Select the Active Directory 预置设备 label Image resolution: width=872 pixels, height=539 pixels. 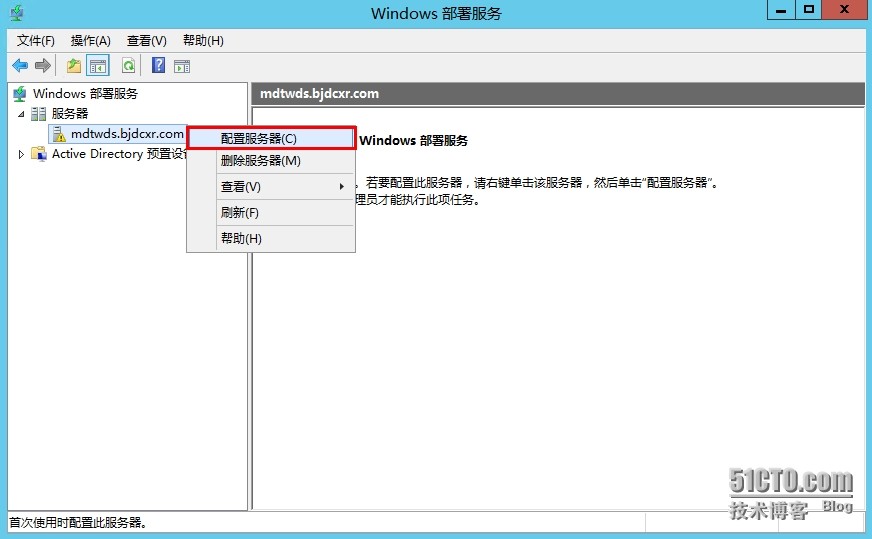tap(119, 154)
